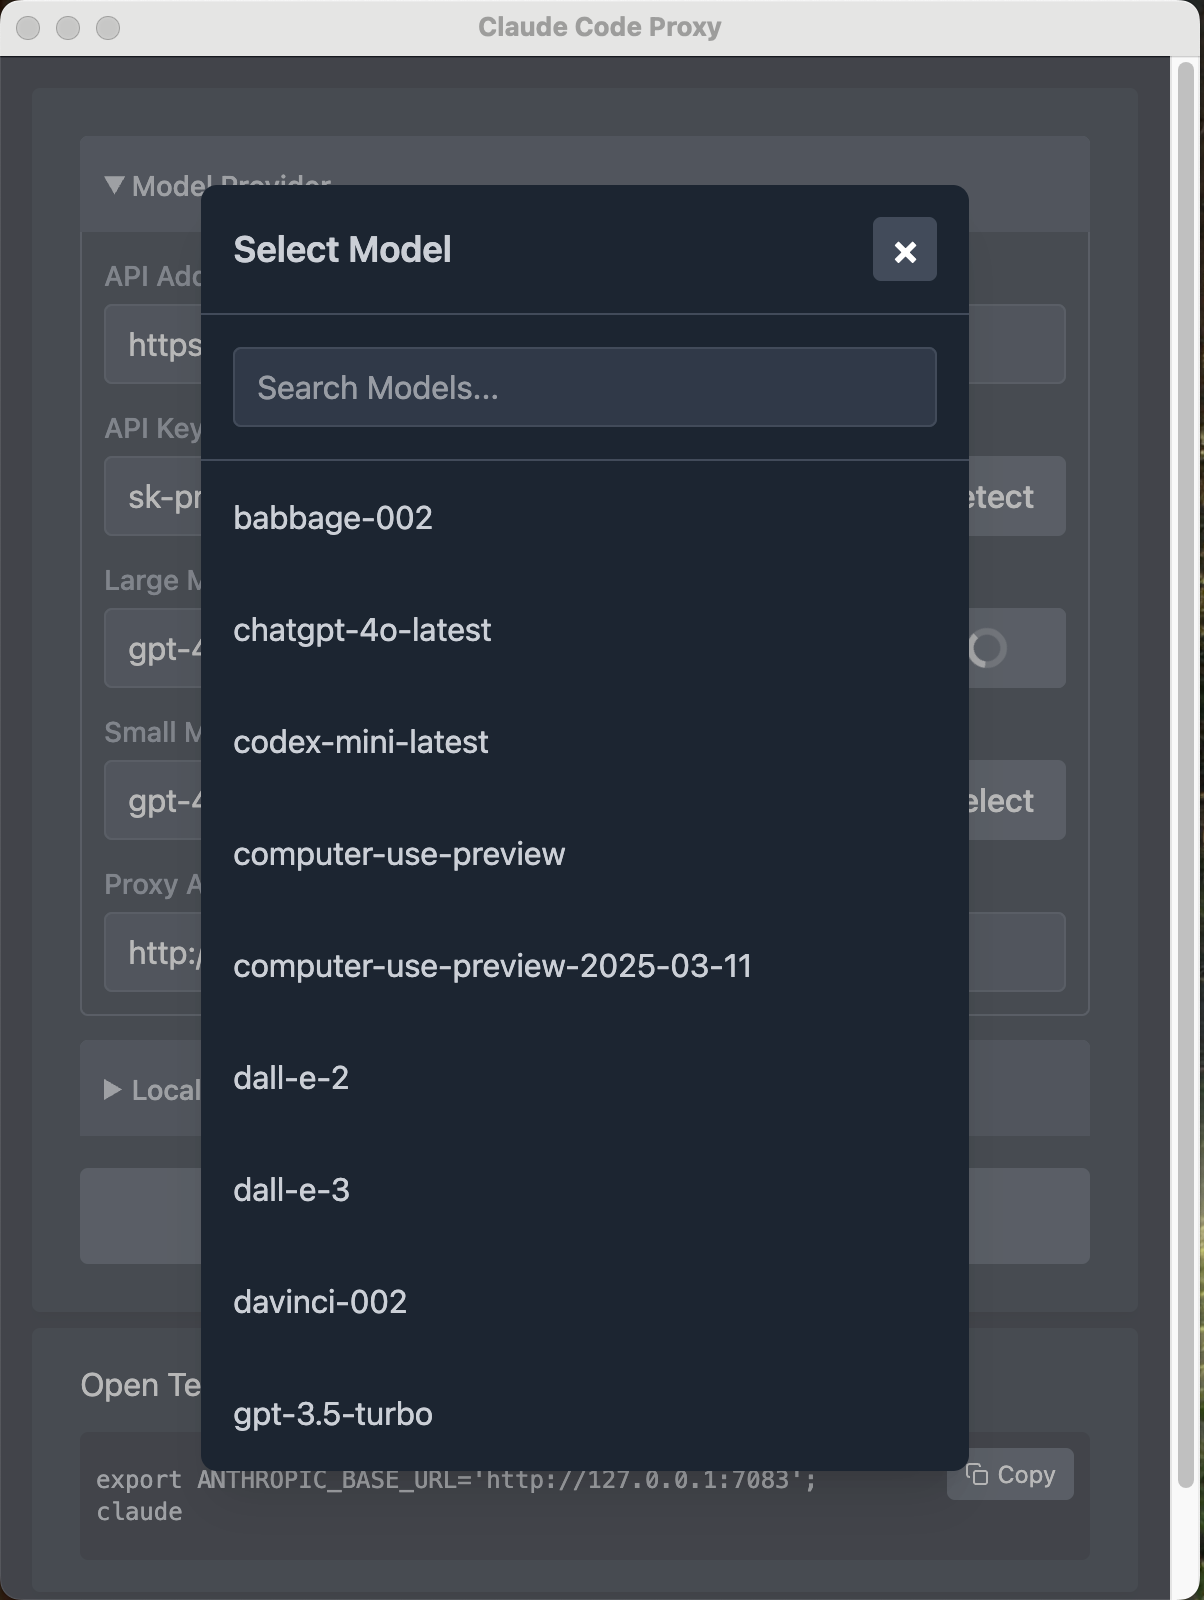Collapse the Model Provider section
This screenshot has width=1204, height=1600.
114,185
